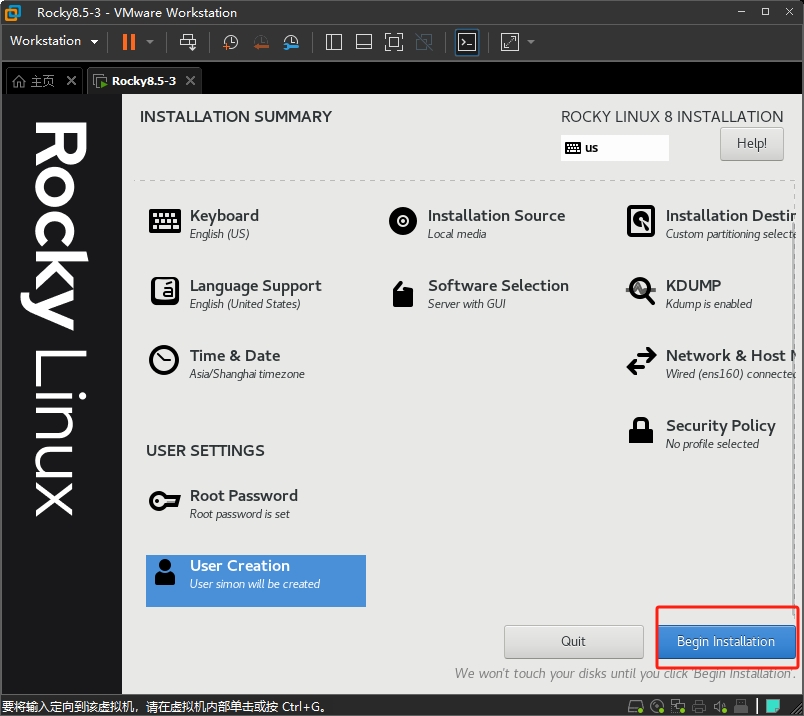The width and height of the screenshot is (804, 716).
Task: Enter full screen mode
Action: pyautogui.click(x=394, y=42)
